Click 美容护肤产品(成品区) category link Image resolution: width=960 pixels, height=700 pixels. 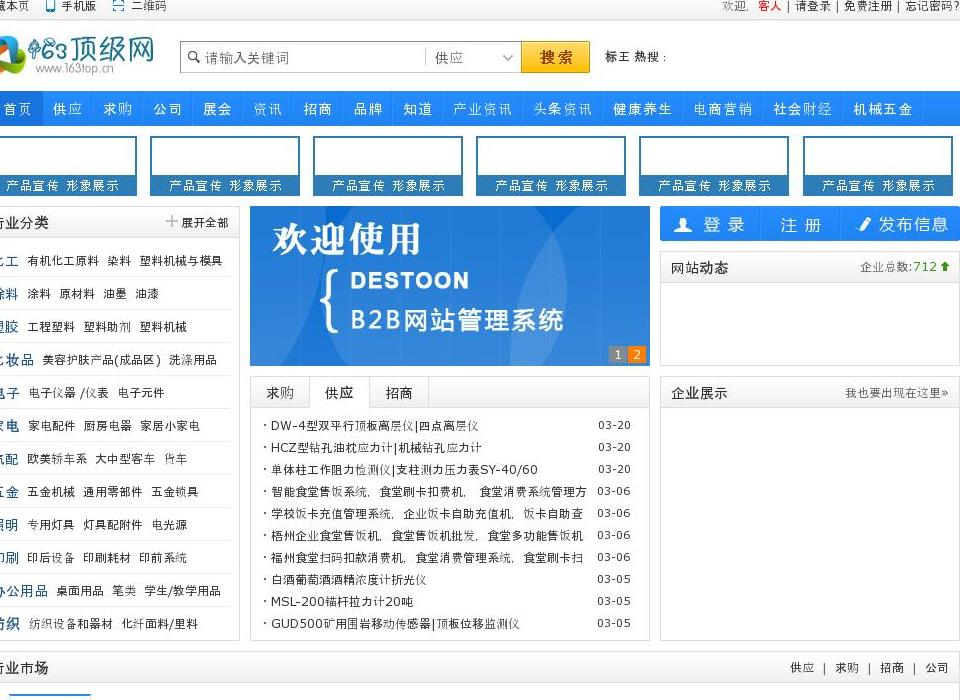(x=101, y=360)
